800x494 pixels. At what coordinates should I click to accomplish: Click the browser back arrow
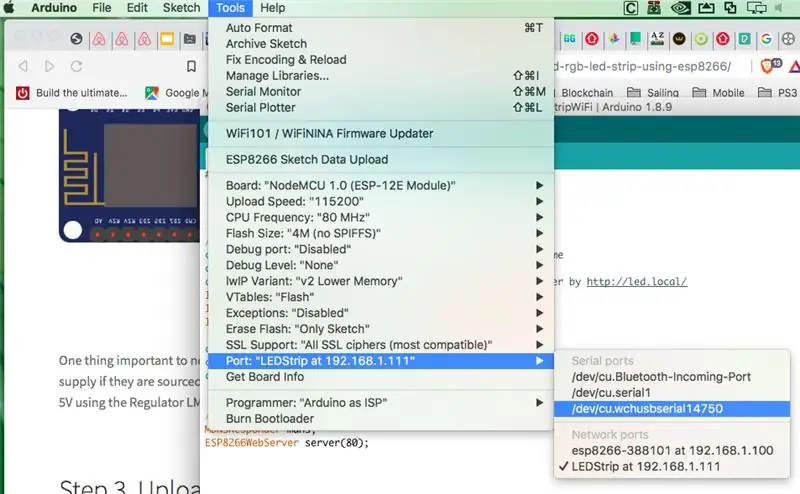pos(23,66)
